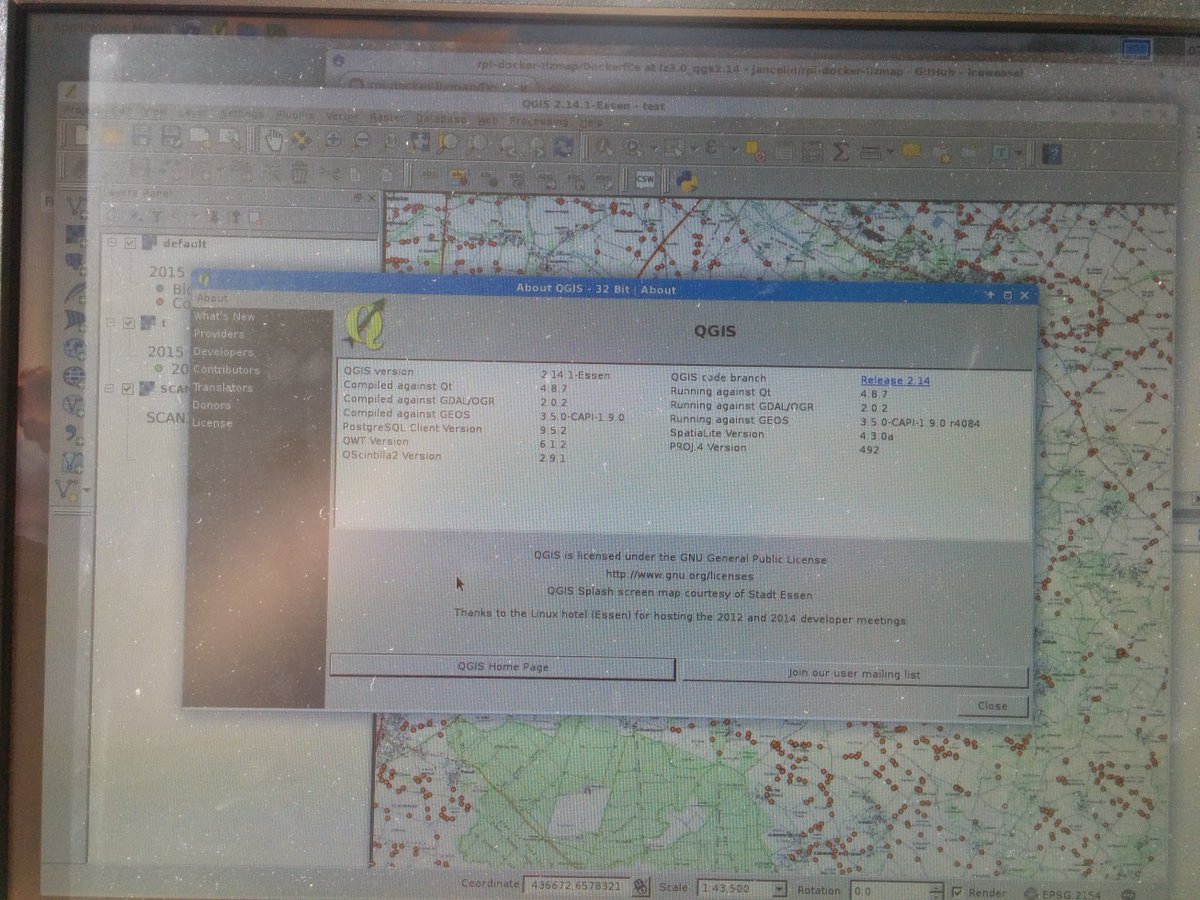
Task: Click the QGIS Home Page button
Action: coord(503,667)
